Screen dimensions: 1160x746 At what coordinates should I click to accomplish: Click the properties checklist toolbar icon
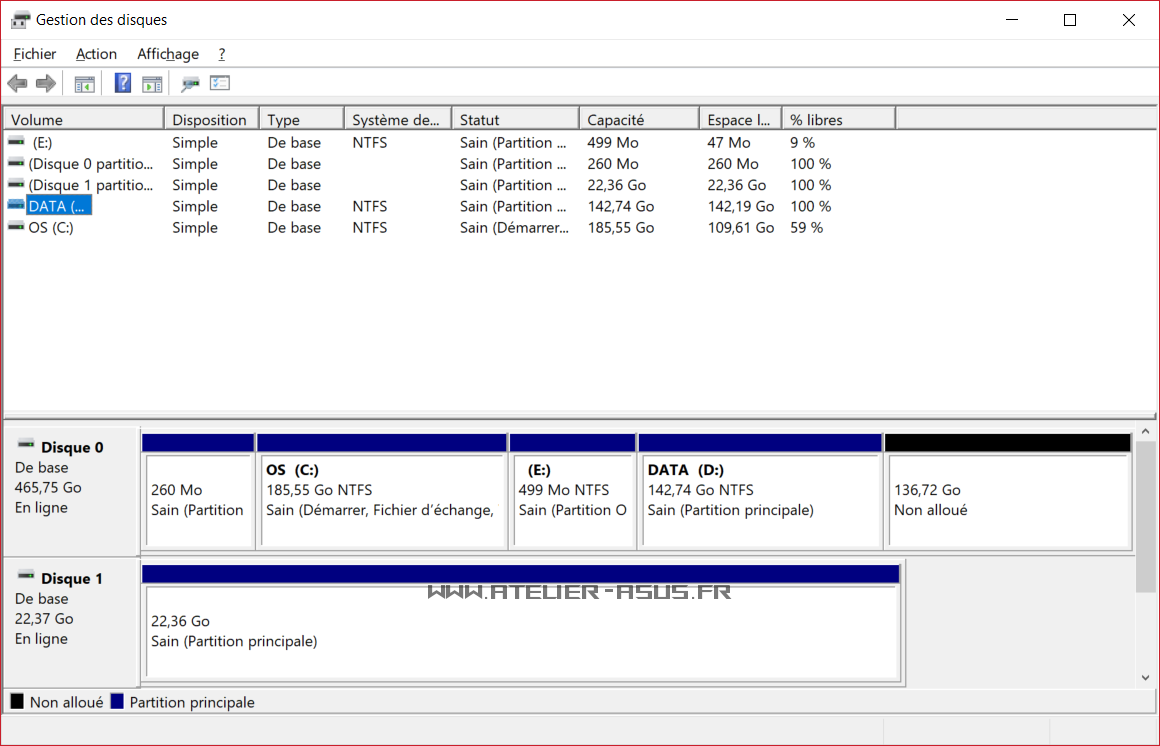click(x=220, y=83)
